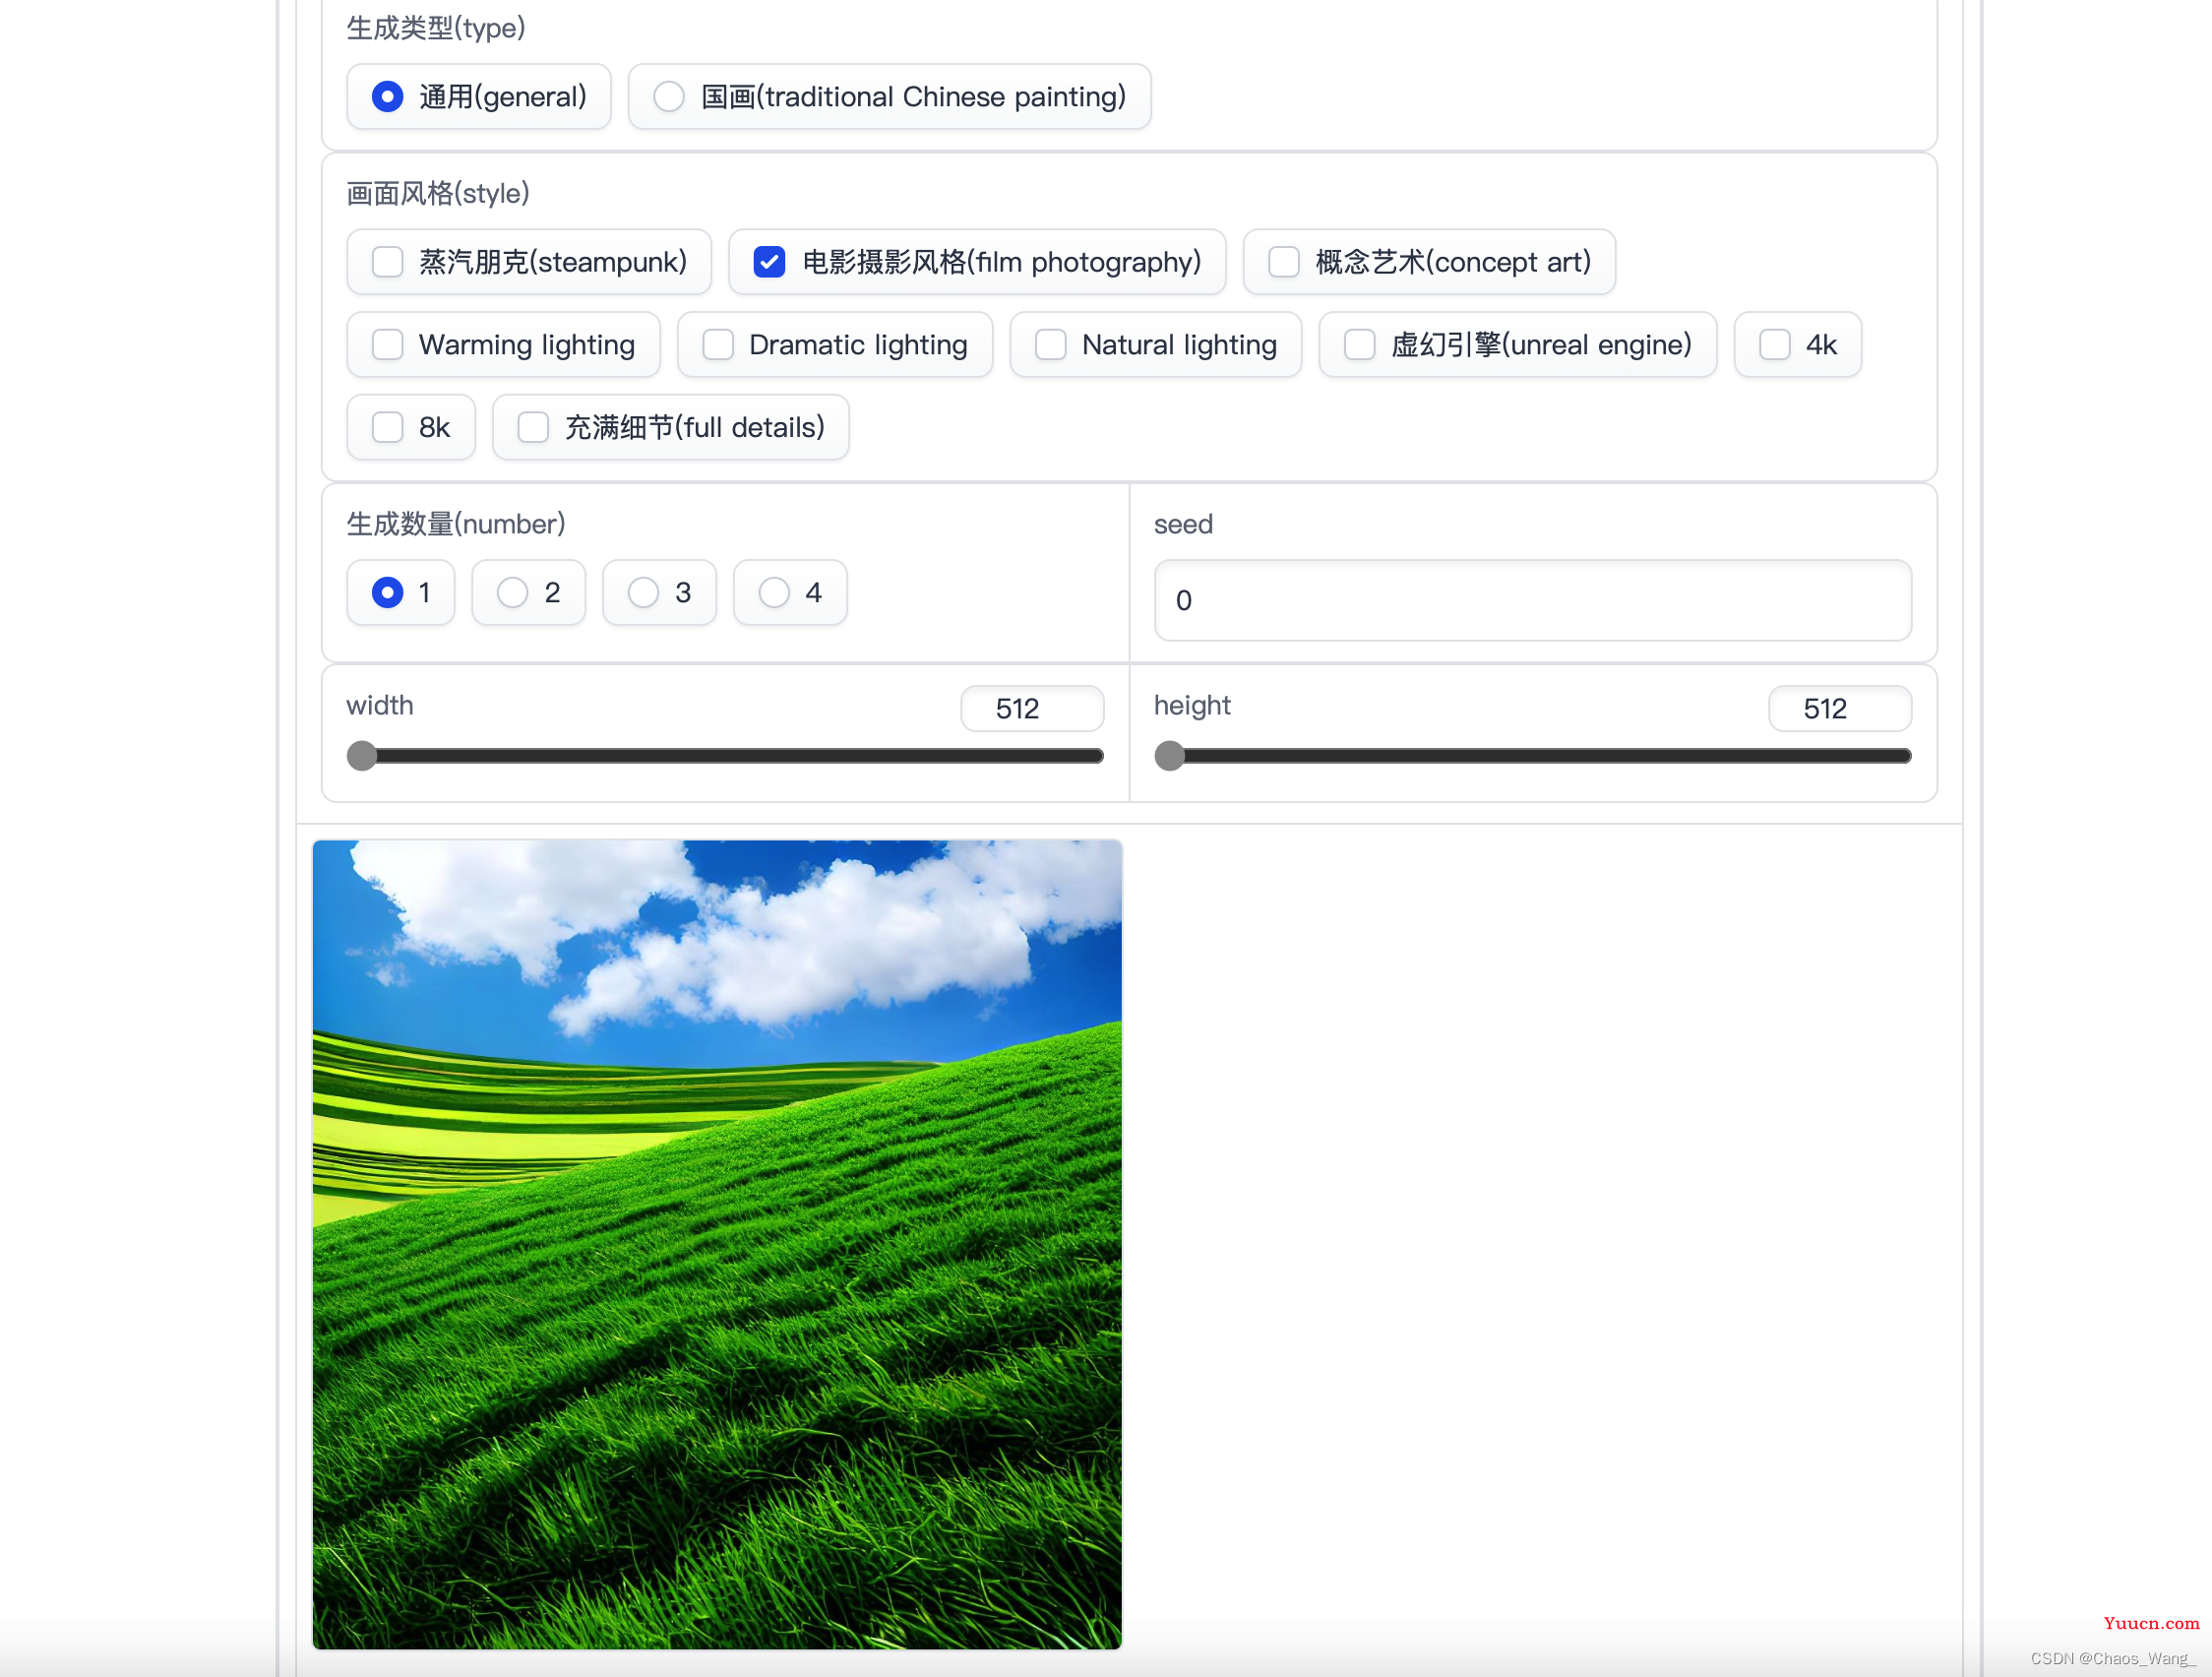Select generate number 2
Screen dimensions: 2212x1677
click(x=515, y=591)
